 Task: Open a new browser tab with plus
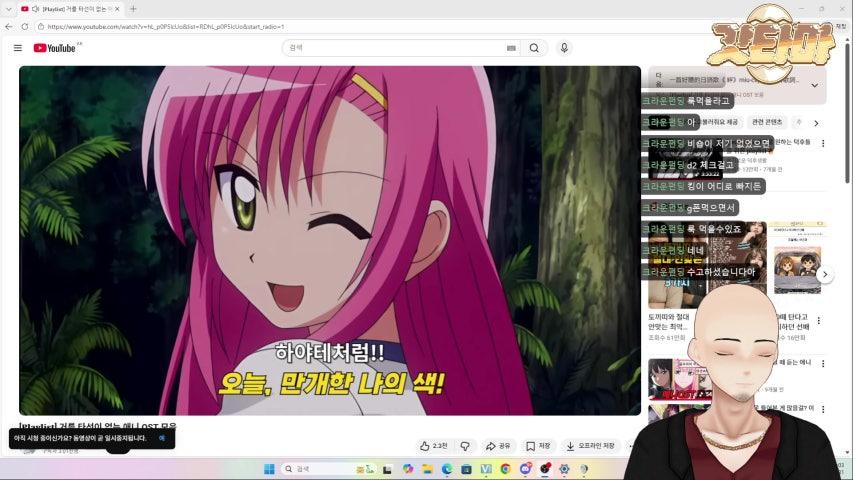point(133,9)
